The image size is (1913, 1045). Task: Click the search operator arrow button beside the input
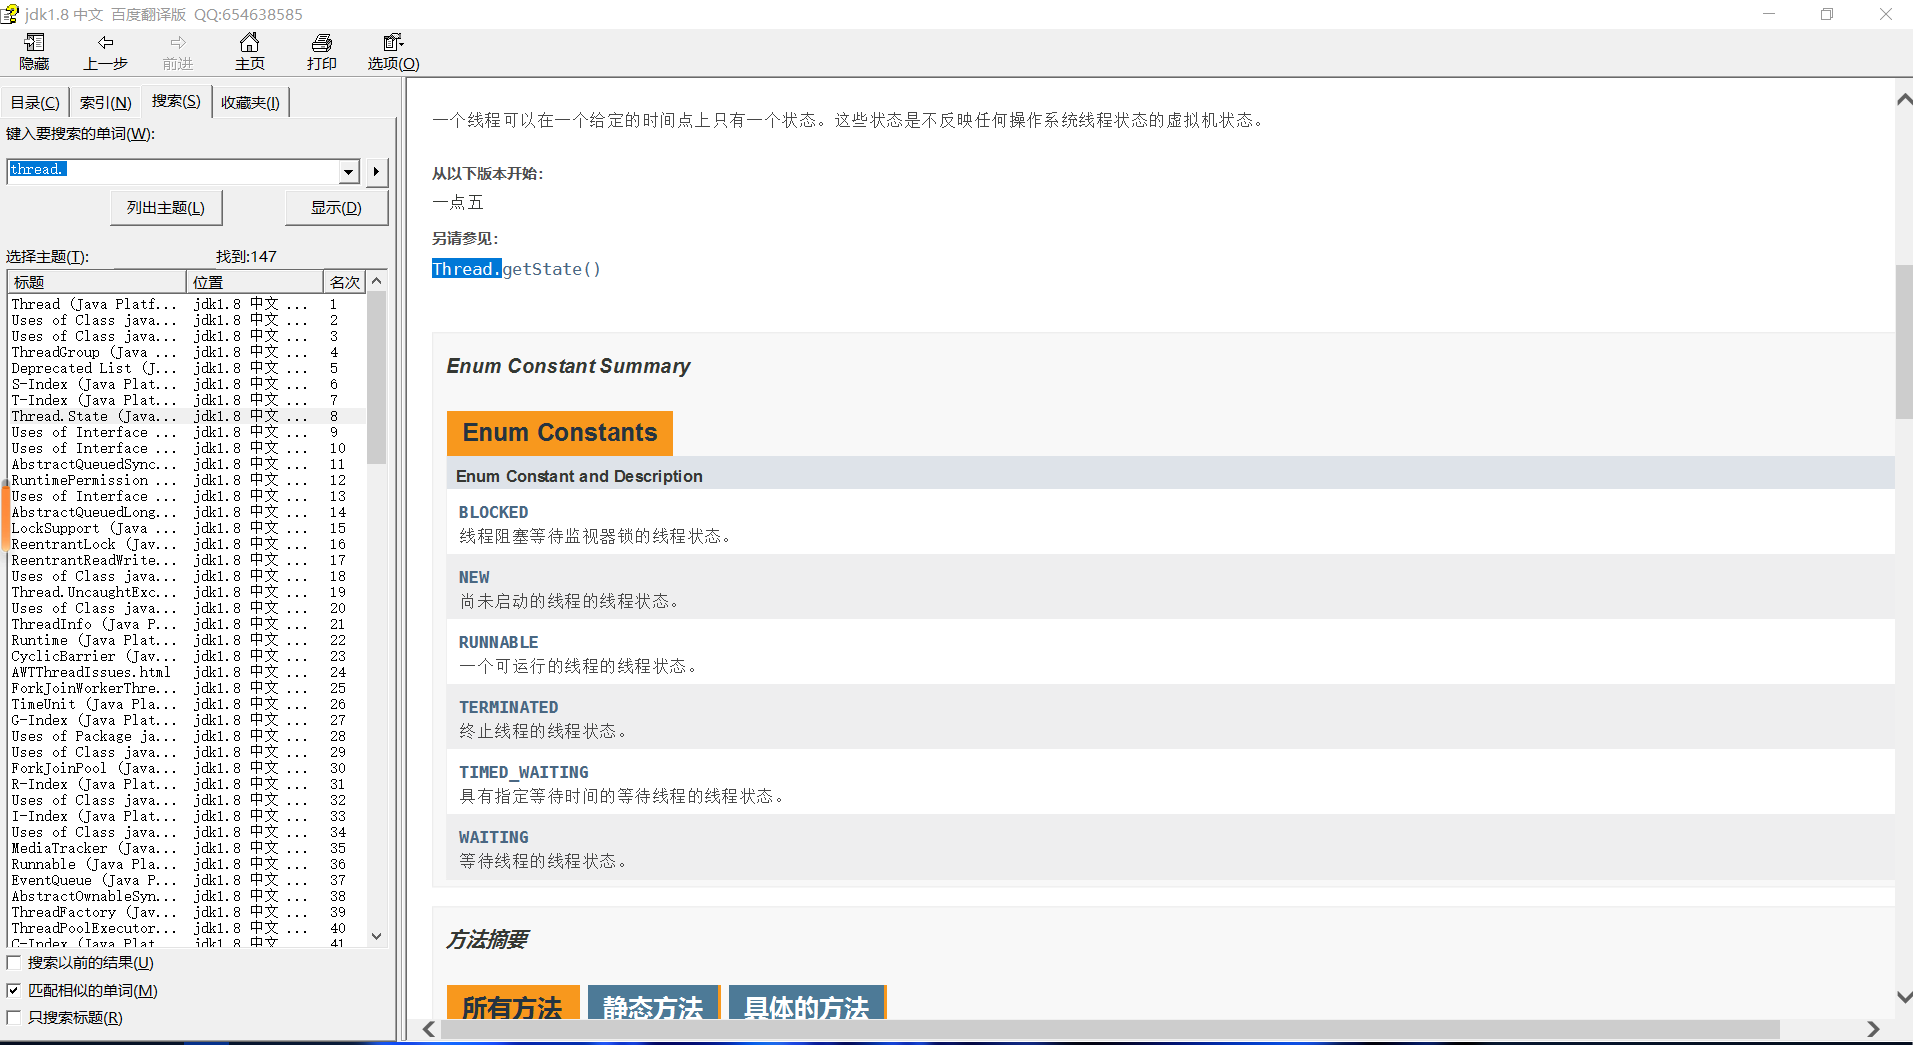(x=376, y=171)
